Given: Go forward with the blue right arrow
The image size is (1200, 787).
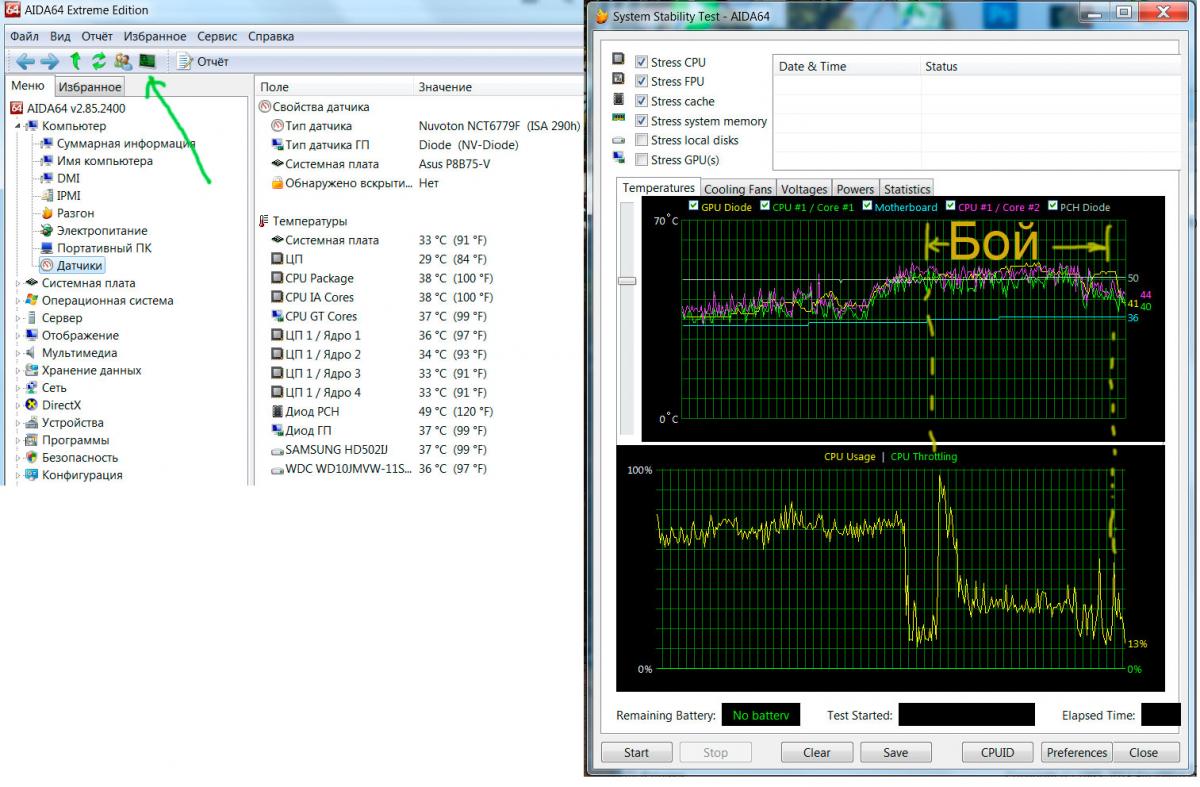Looking at the screenshot, I should click(50, 62).
